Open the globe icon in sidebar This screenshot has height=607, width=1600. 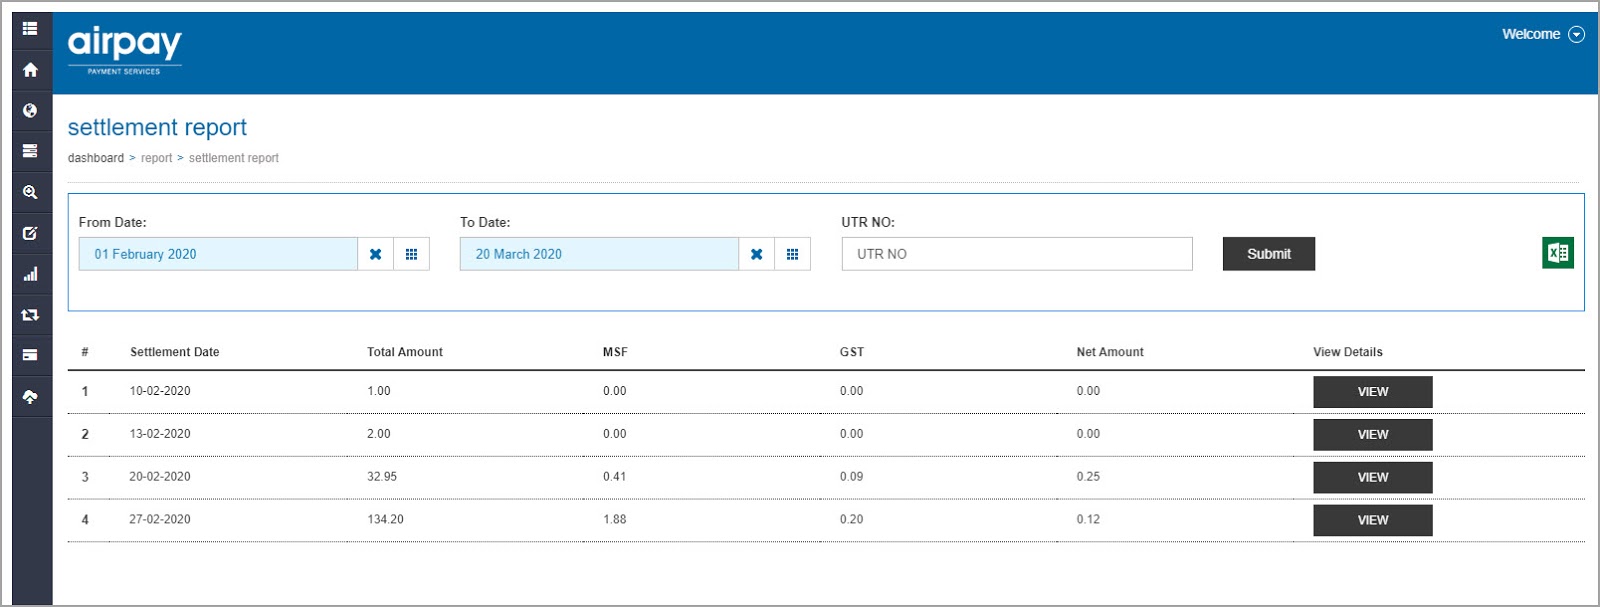click(30, 111)
